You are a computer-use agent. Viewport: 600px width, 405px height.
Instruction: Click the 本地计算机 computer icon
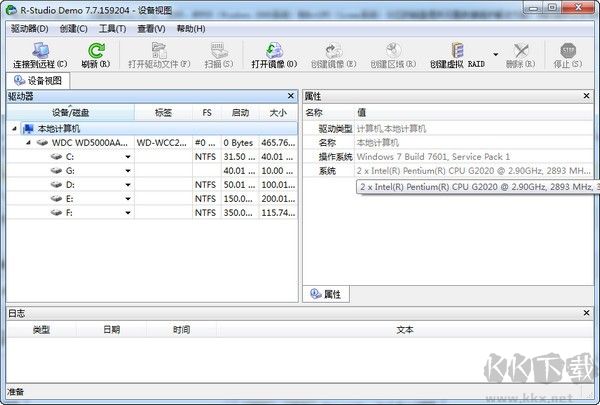click(x=28, y=129)
